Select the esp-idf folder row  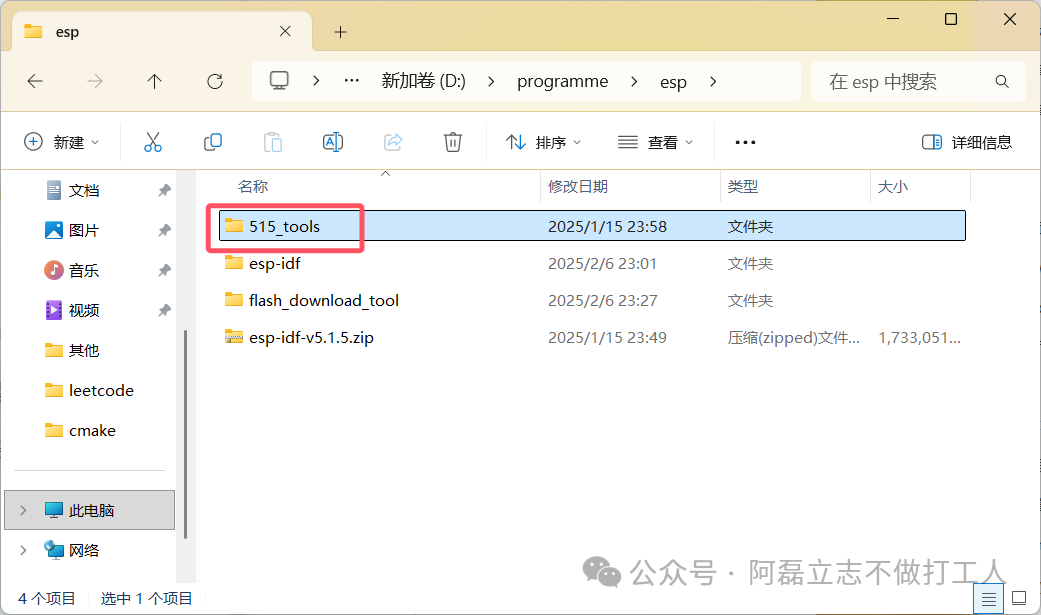tap(592, 263)
